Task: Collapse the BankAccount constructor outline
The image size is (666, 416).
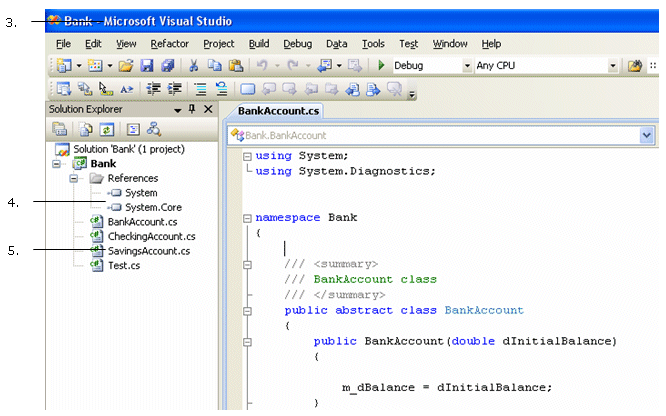Action: point(247,342)
